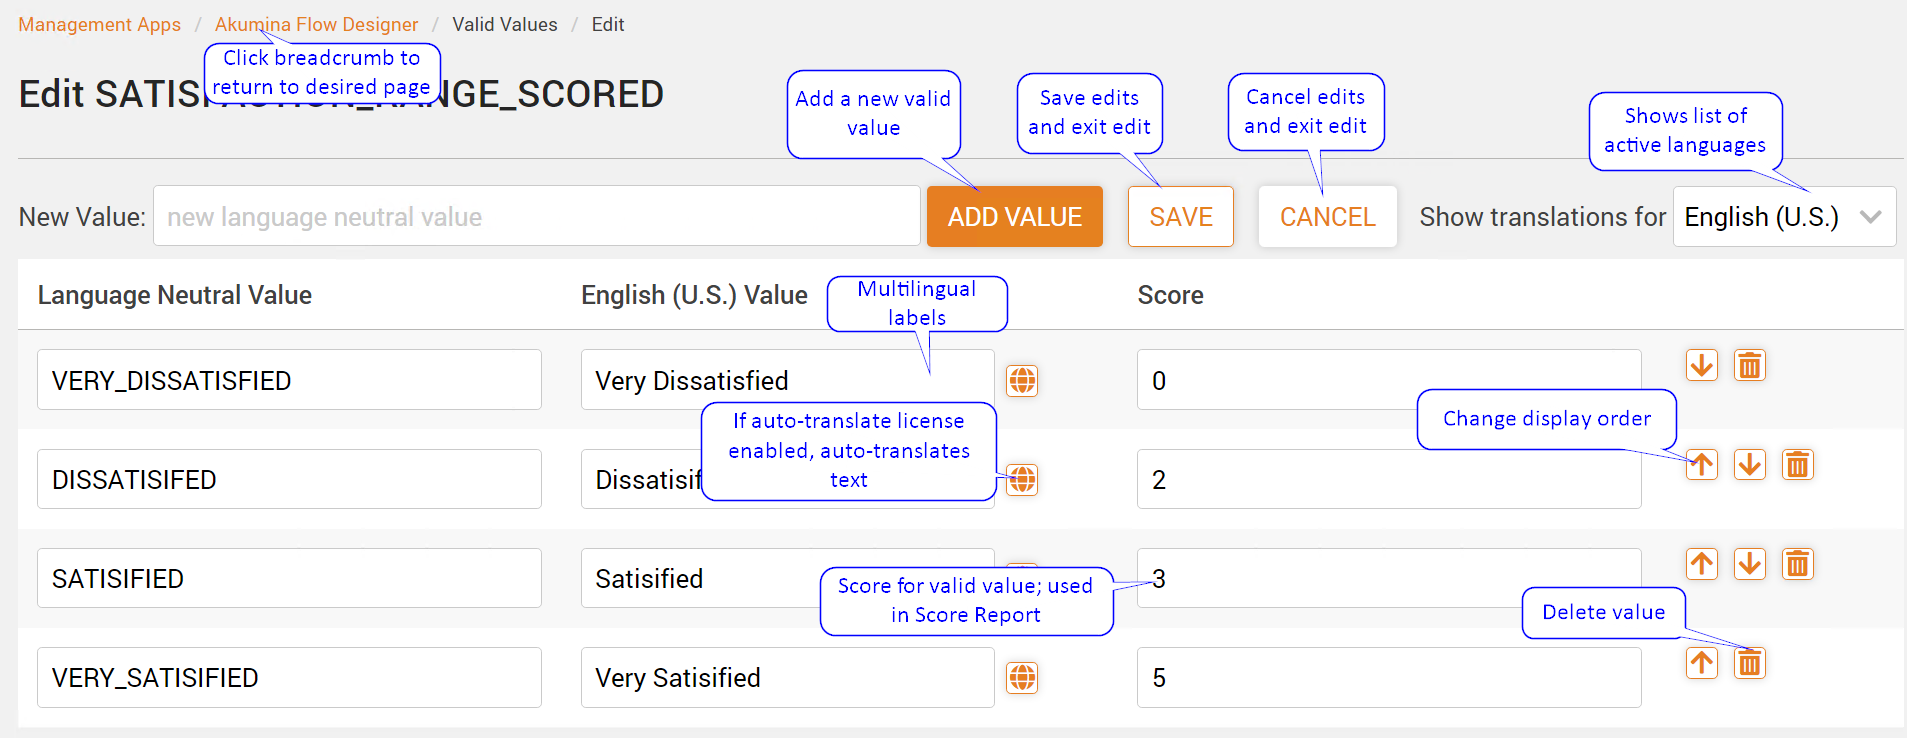Move DISSATISIFED row up with the arrow

tap(1702, 464)
